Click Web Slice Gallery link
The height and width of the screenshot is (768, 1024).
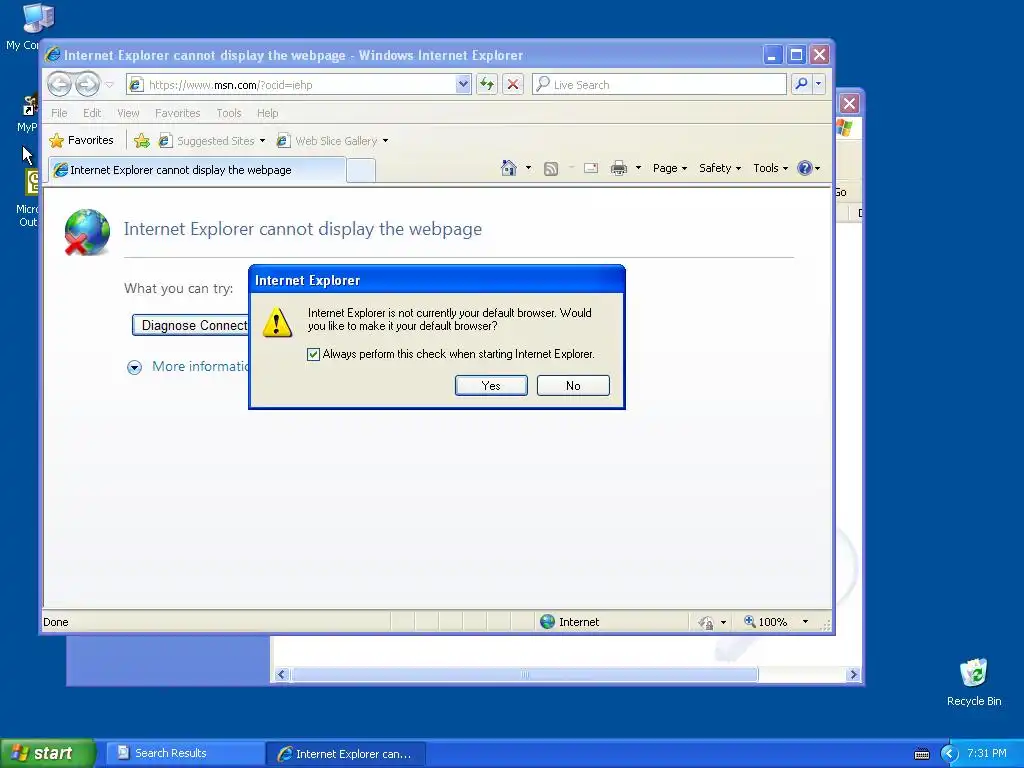pyautogui.click(x=327, y=140)
